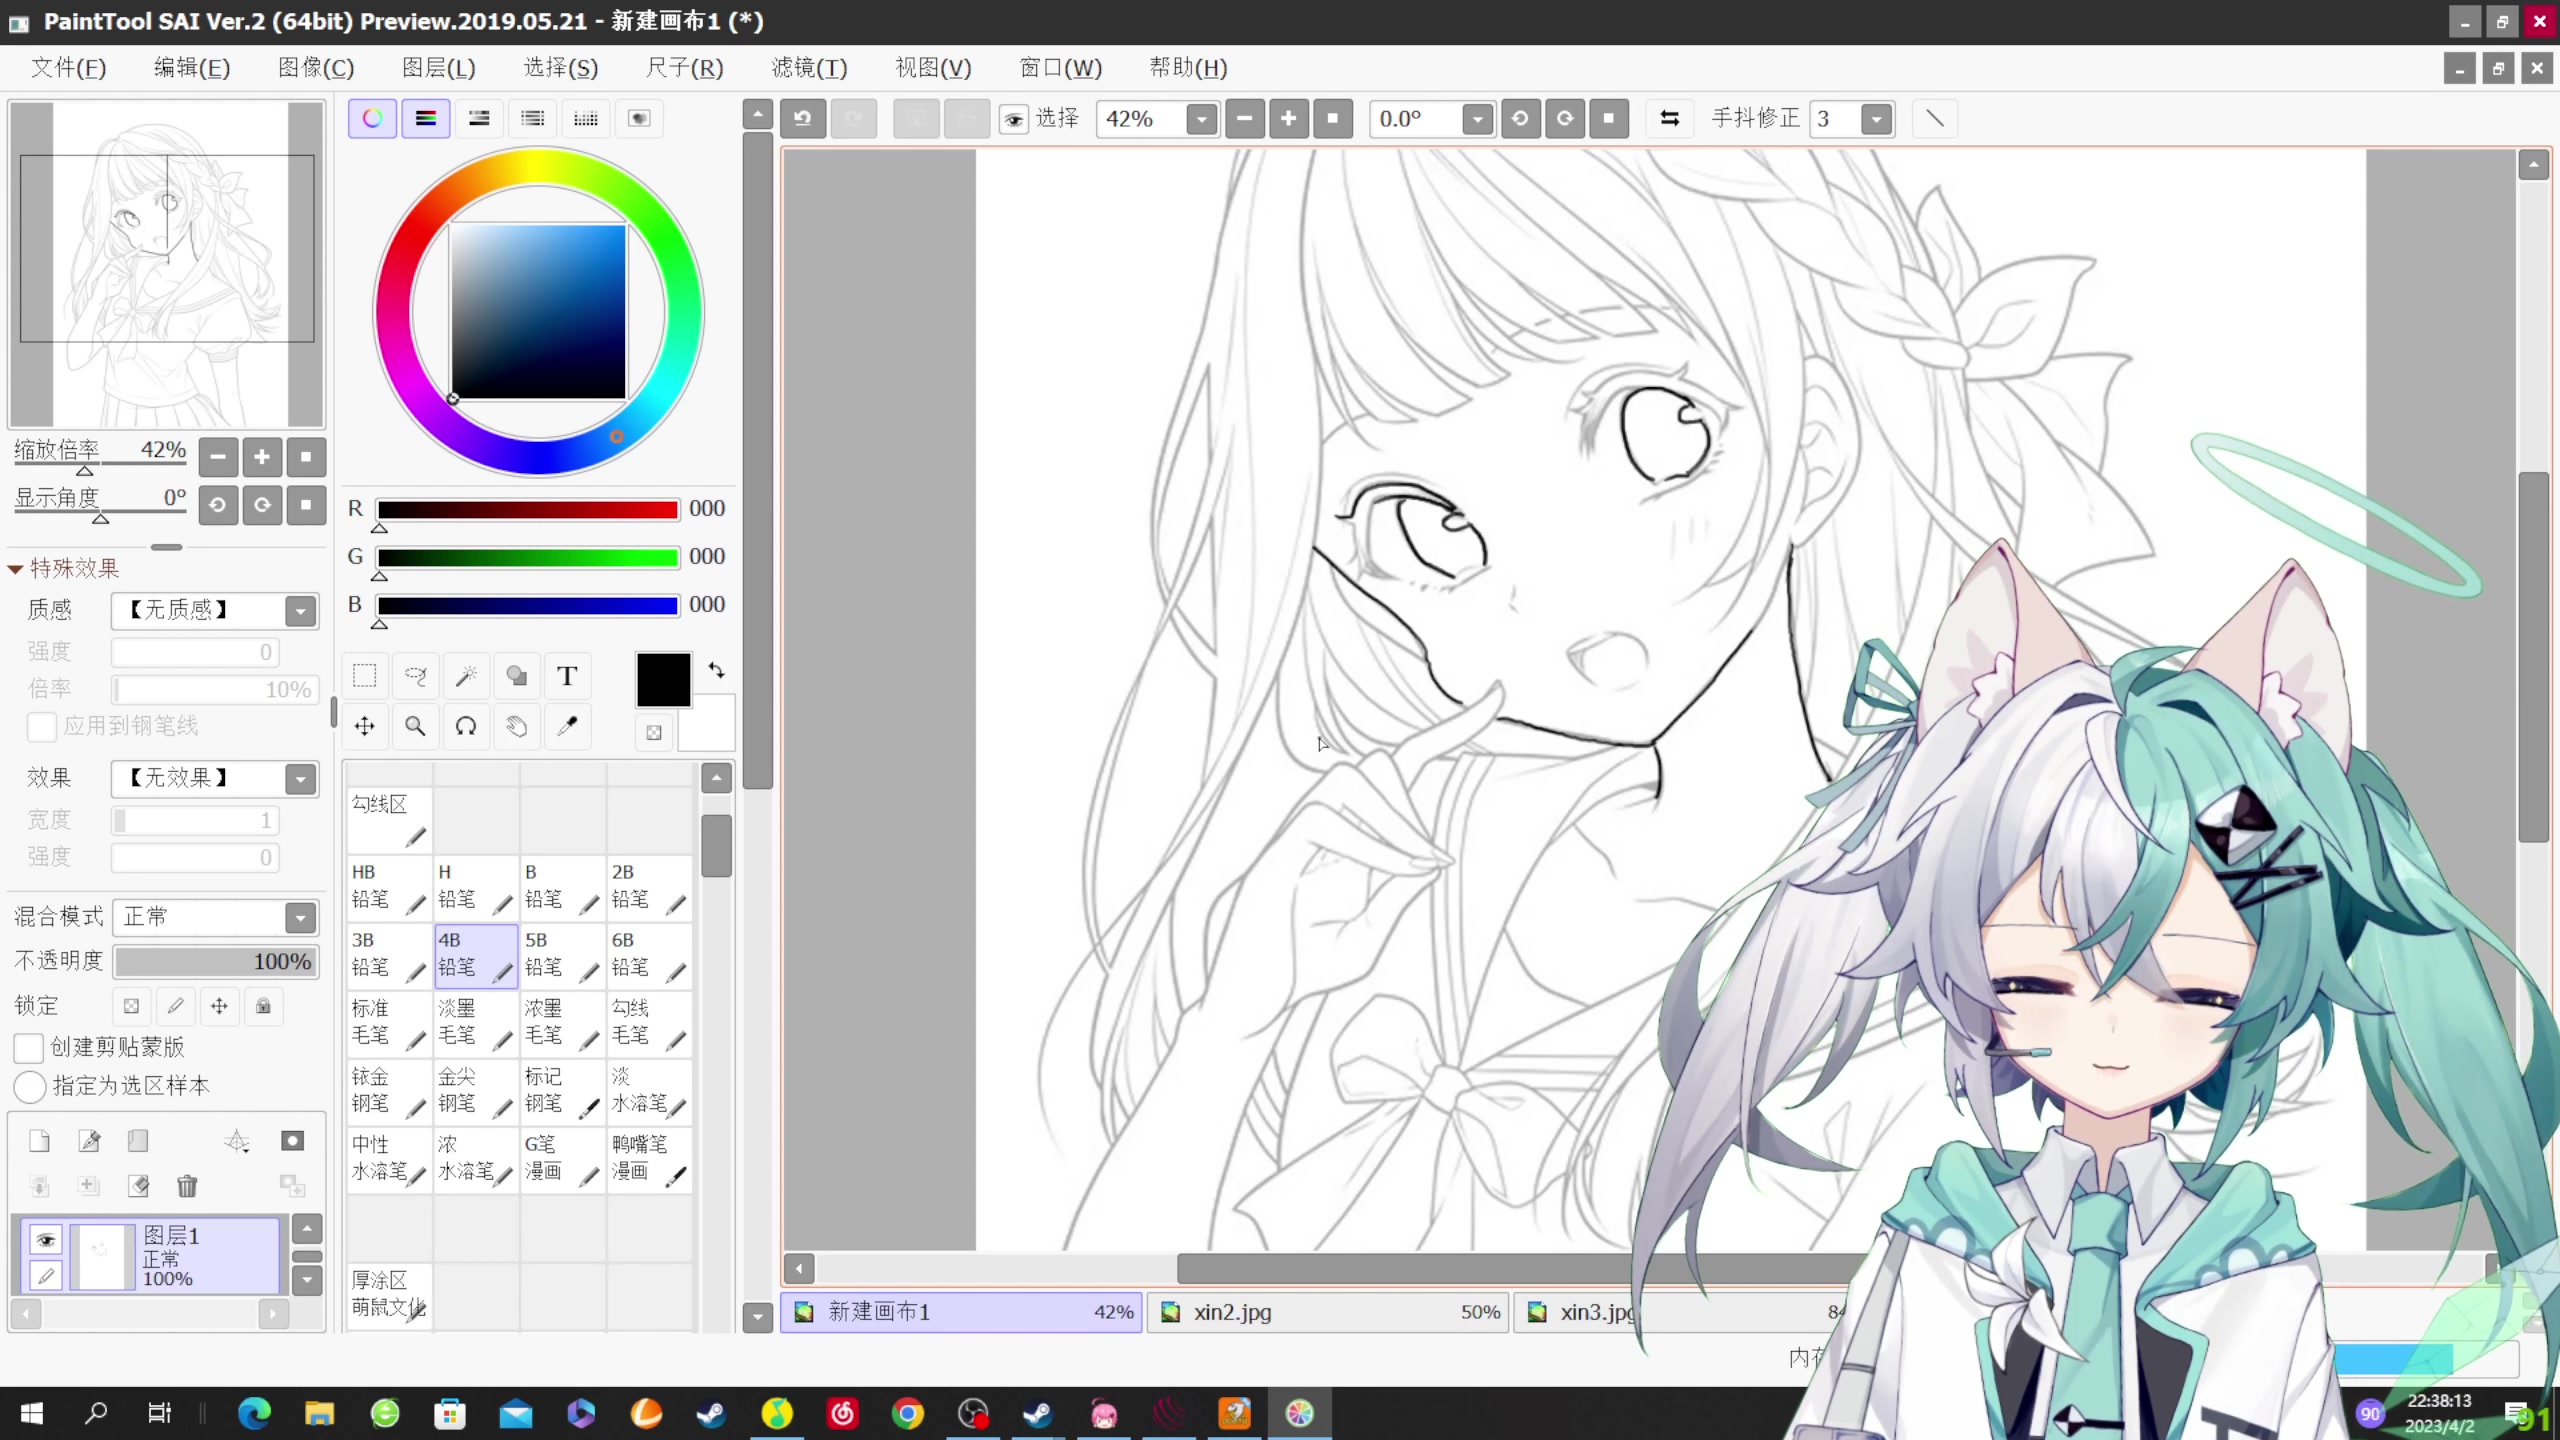Open the Chrome browser from taskbar

click(907, 1413)
